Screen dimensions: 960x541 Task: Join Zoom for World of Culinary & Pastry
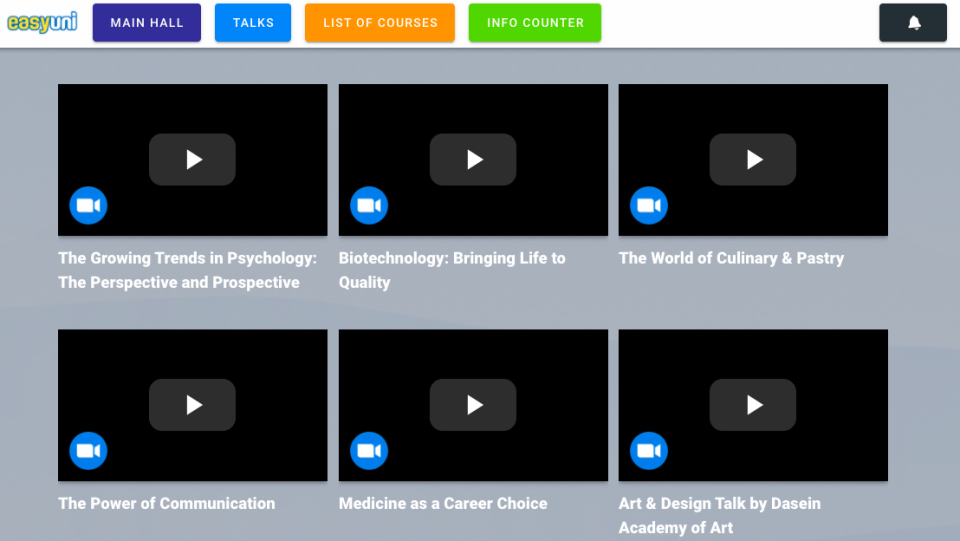649,206
